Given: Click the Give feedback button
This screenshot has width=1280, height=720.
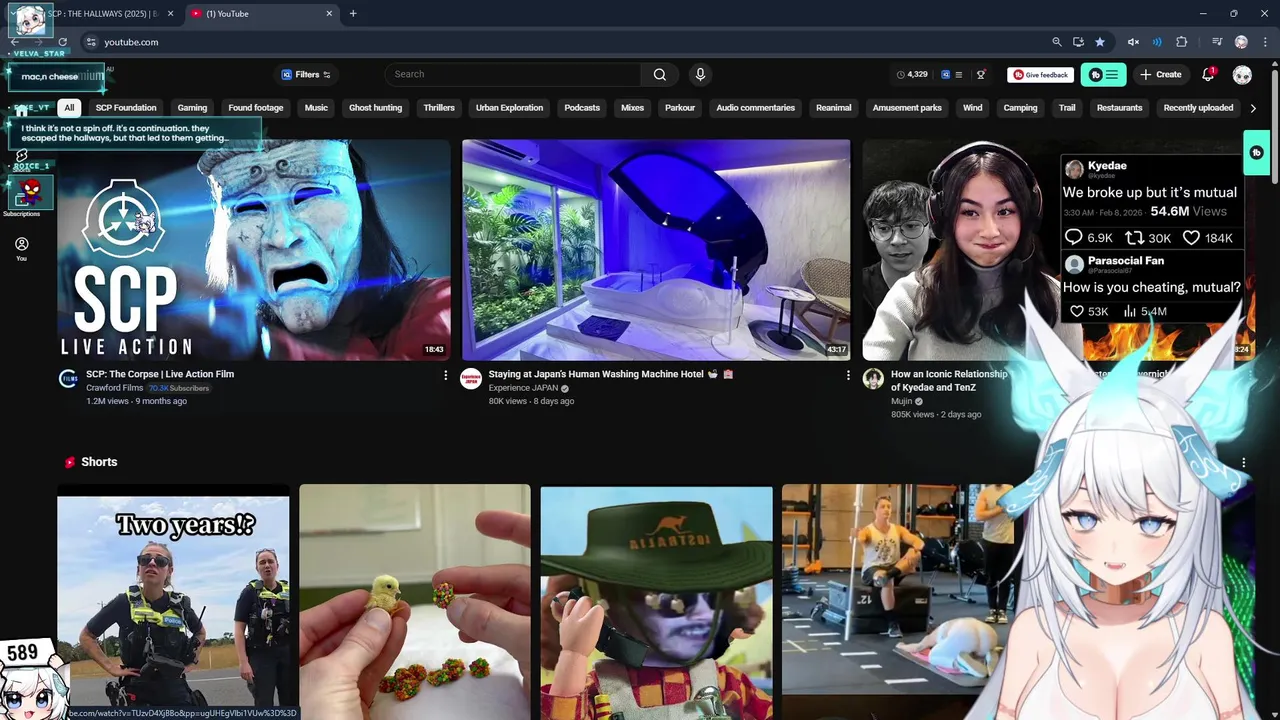Looking at the screenshot, I should point(1040,75).
